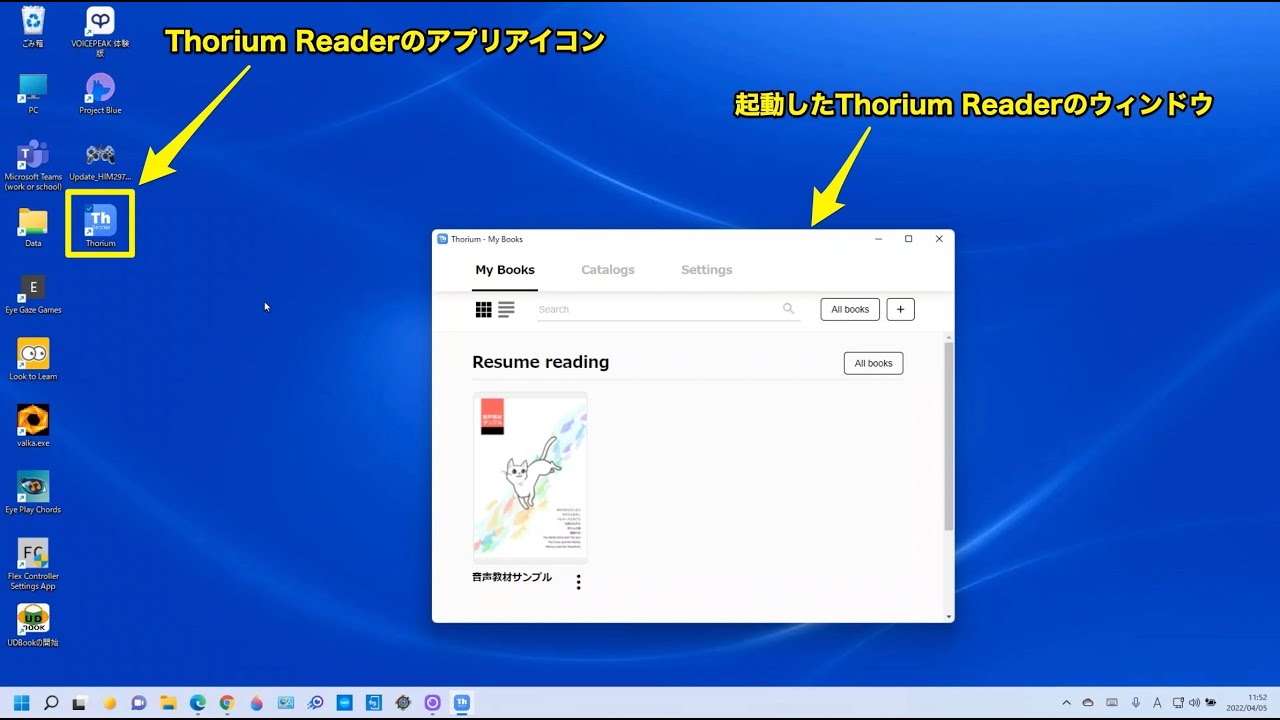Viewport: 1280px width, 720px height.
Task: Select the Thorium desktop shortcut
Action: (100, 225)
